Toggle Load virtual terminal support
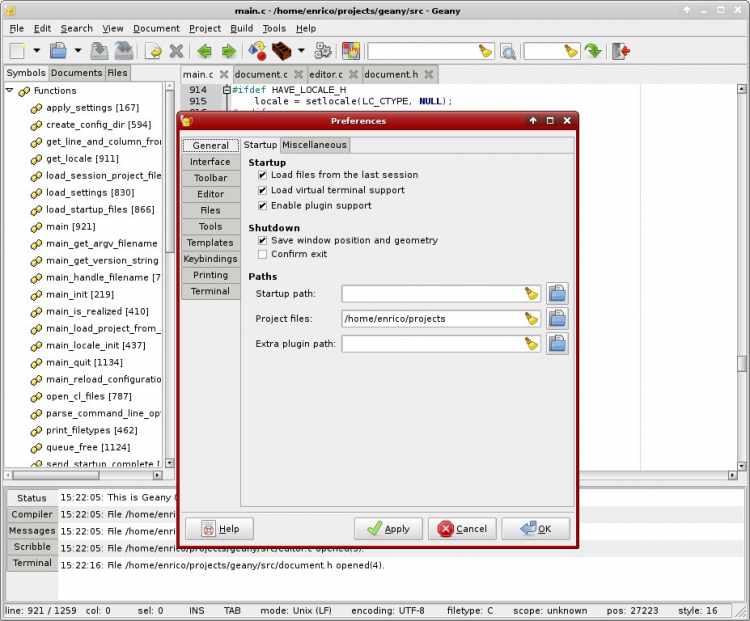The width and height of the screenshot is (750, 621). point(263,190)
